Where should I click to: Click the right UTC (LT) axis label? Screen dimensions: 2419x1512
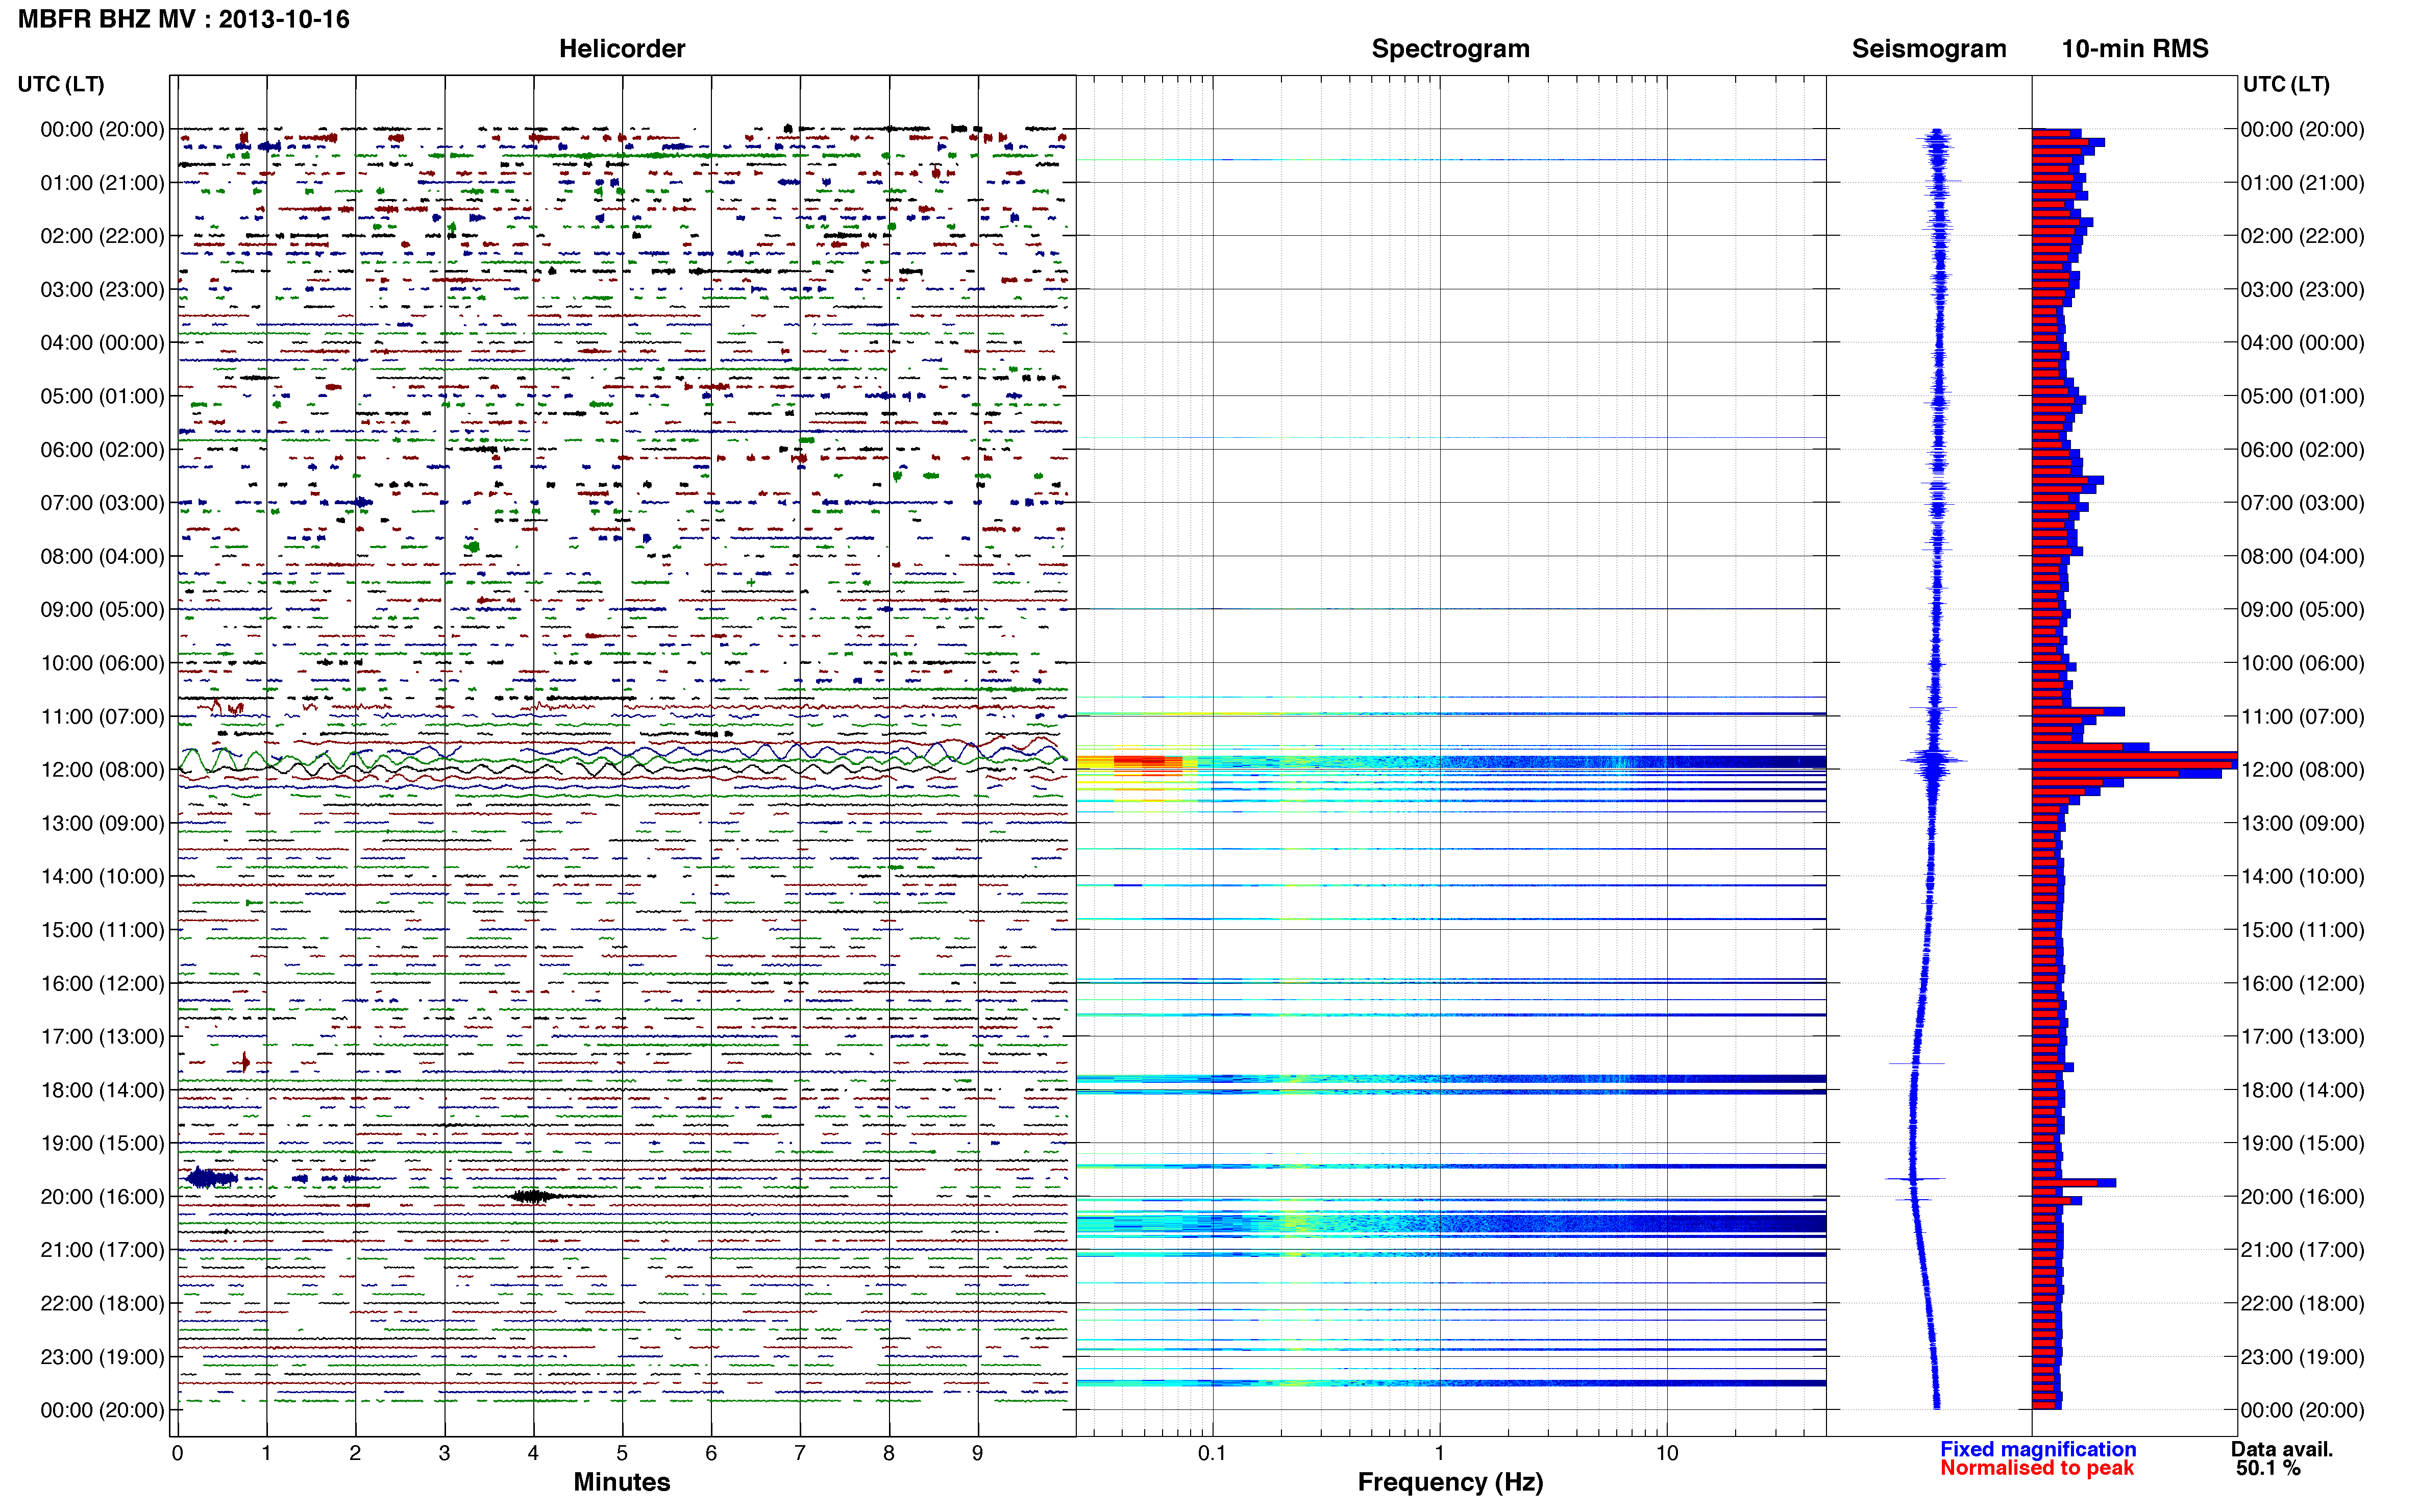point(2286,84)
